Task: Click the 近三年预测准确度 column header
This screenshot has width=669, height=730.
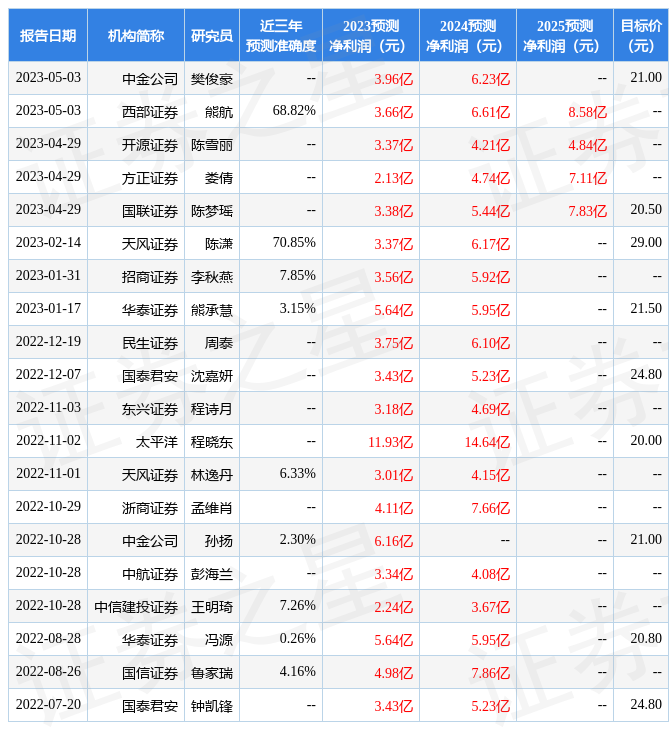Action: tap(281, 35)
